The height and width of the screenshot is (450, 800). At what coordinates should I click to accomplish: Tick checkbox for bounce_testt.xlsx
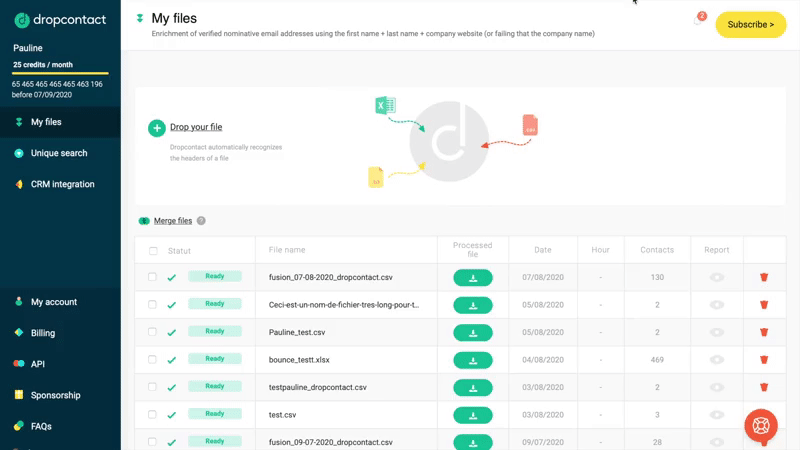[152, 359]
